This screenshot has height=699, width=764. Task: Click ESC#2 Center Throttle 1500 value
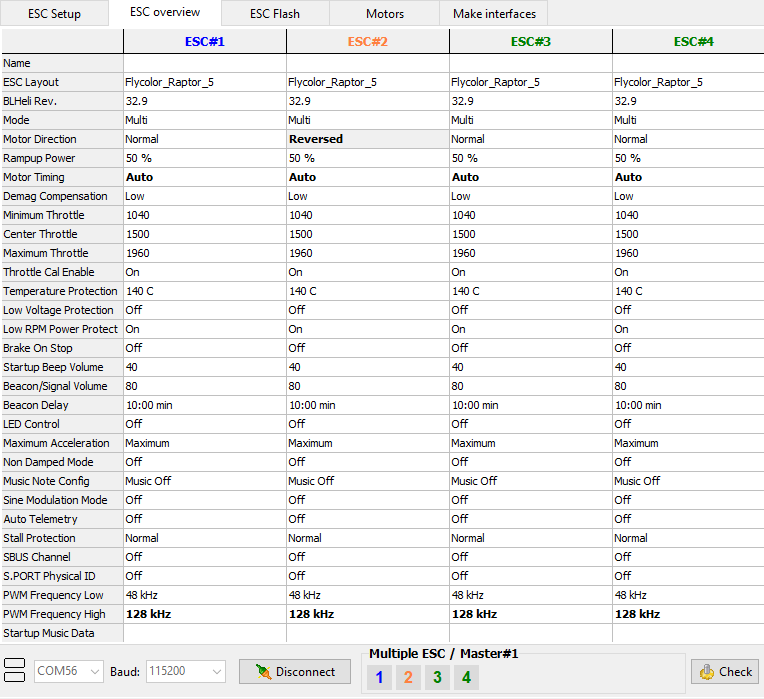(368, 234)
